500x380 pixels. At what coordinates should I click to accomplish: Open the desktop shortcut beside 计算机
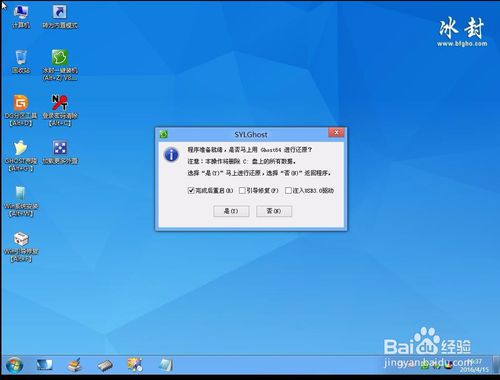tap(60, 16)
